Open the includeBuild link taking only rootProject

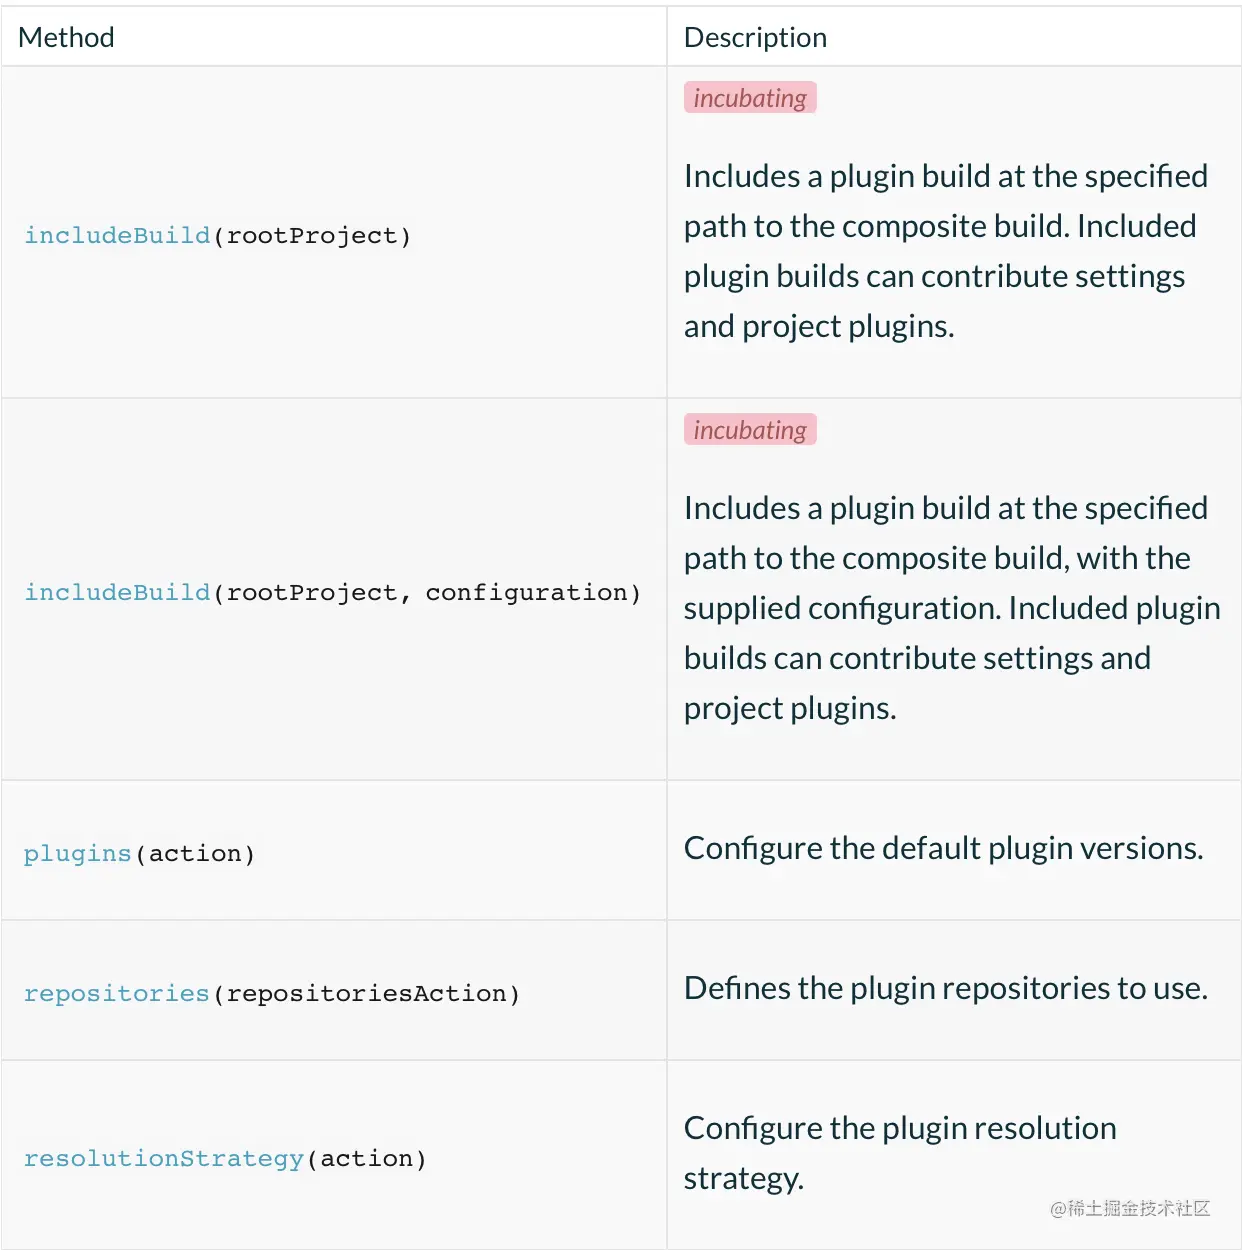click(117, 235)
